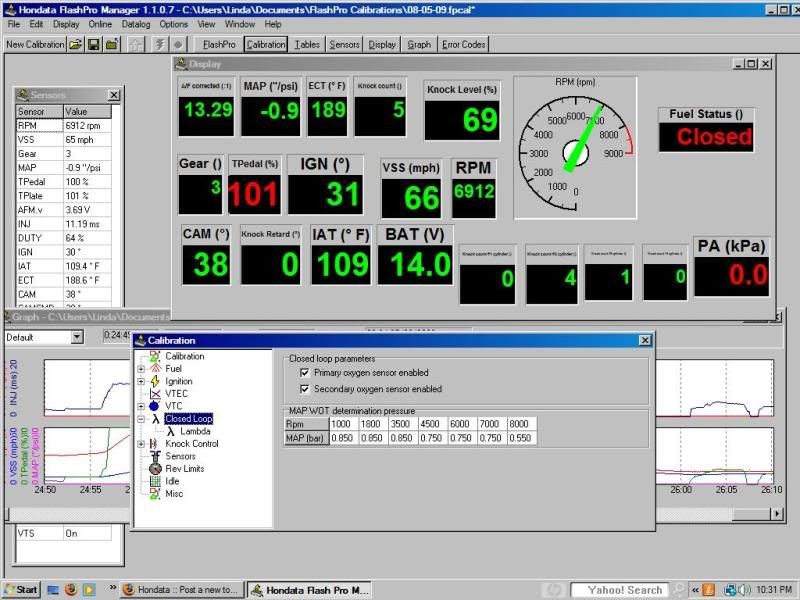This screenshot has width=800, height=600.
Task: Select the Lambda tree item
Action: pyautogui.click(x=195, y=431)
